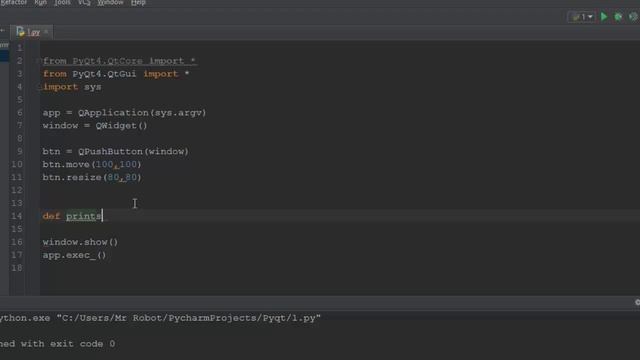Click gutter line number 14

pos(17,216)
